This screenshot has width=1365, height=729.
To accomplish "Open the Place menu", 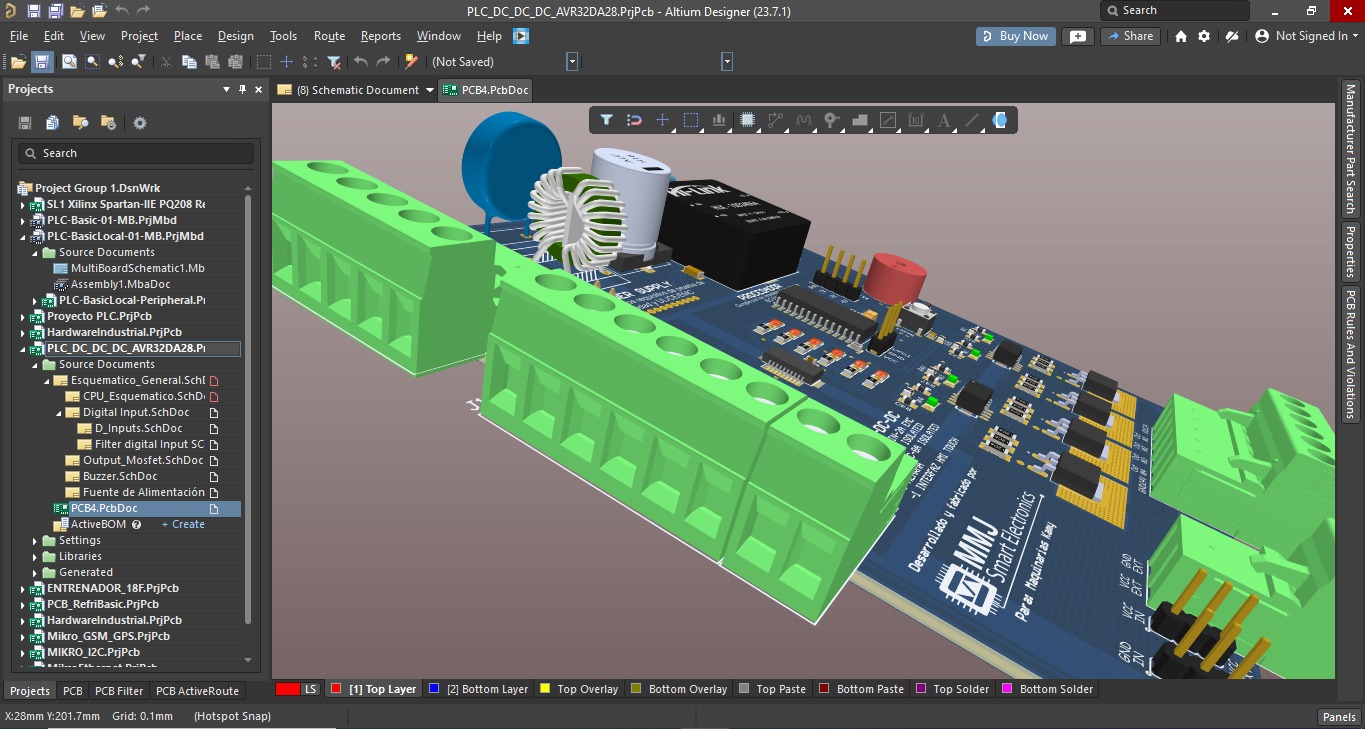I will coord(188,36).
